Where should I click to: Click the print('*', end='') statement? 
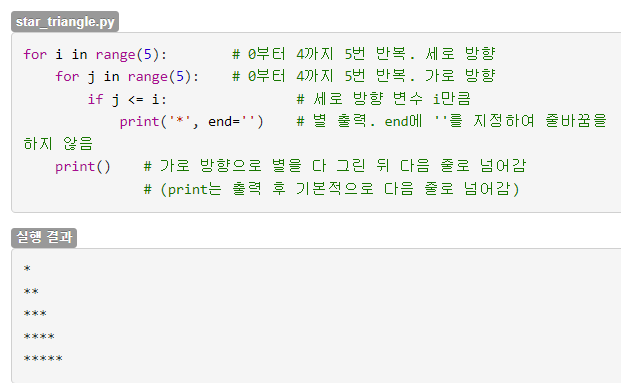click(191, 121)
